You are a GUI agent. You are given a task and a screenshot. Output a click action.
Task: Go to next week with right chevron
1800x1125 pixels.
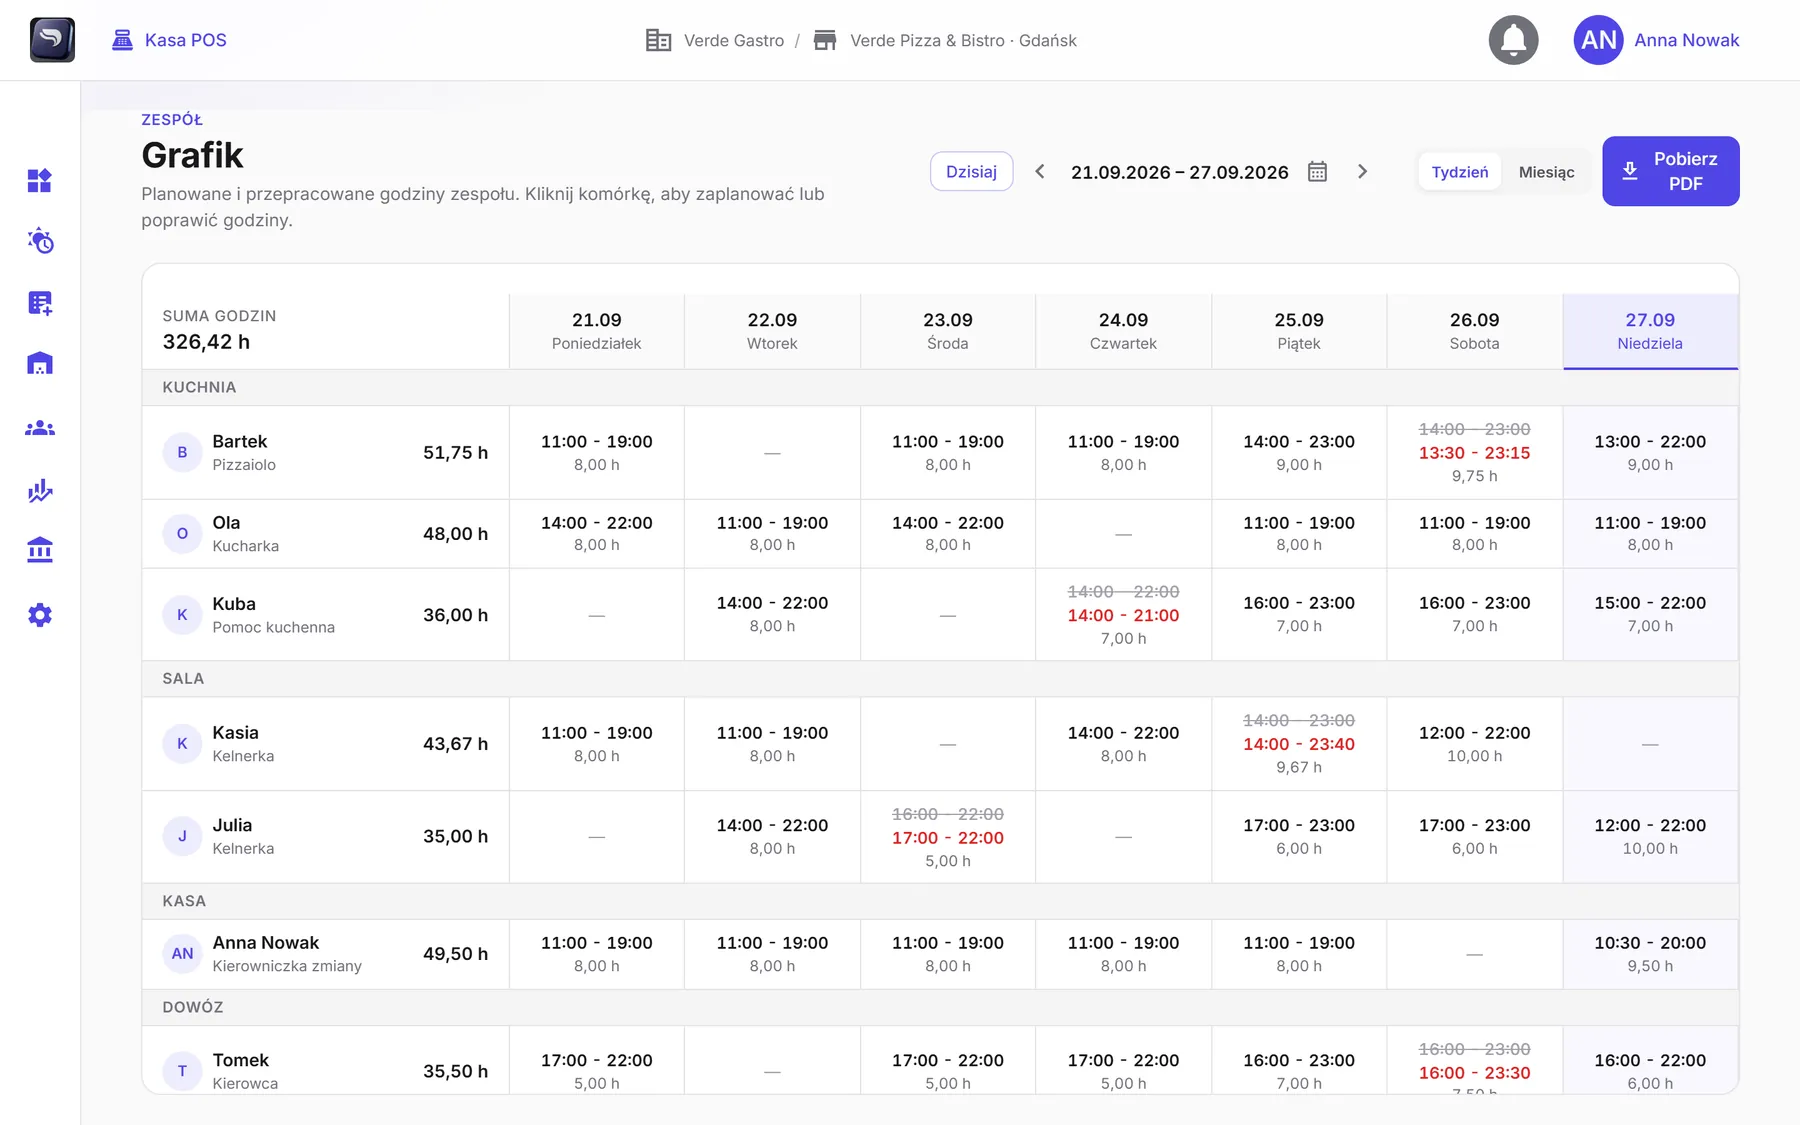tap(1362, 172)
